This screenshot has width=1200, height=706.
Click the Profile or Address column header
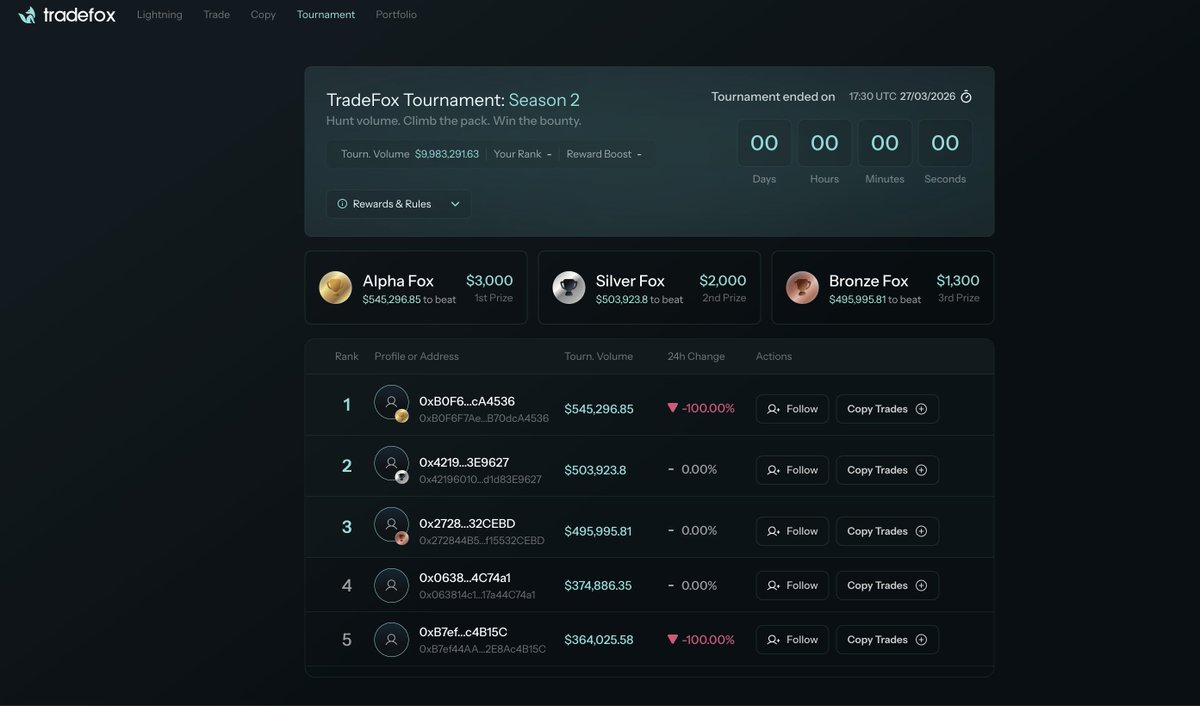point(417,356)
